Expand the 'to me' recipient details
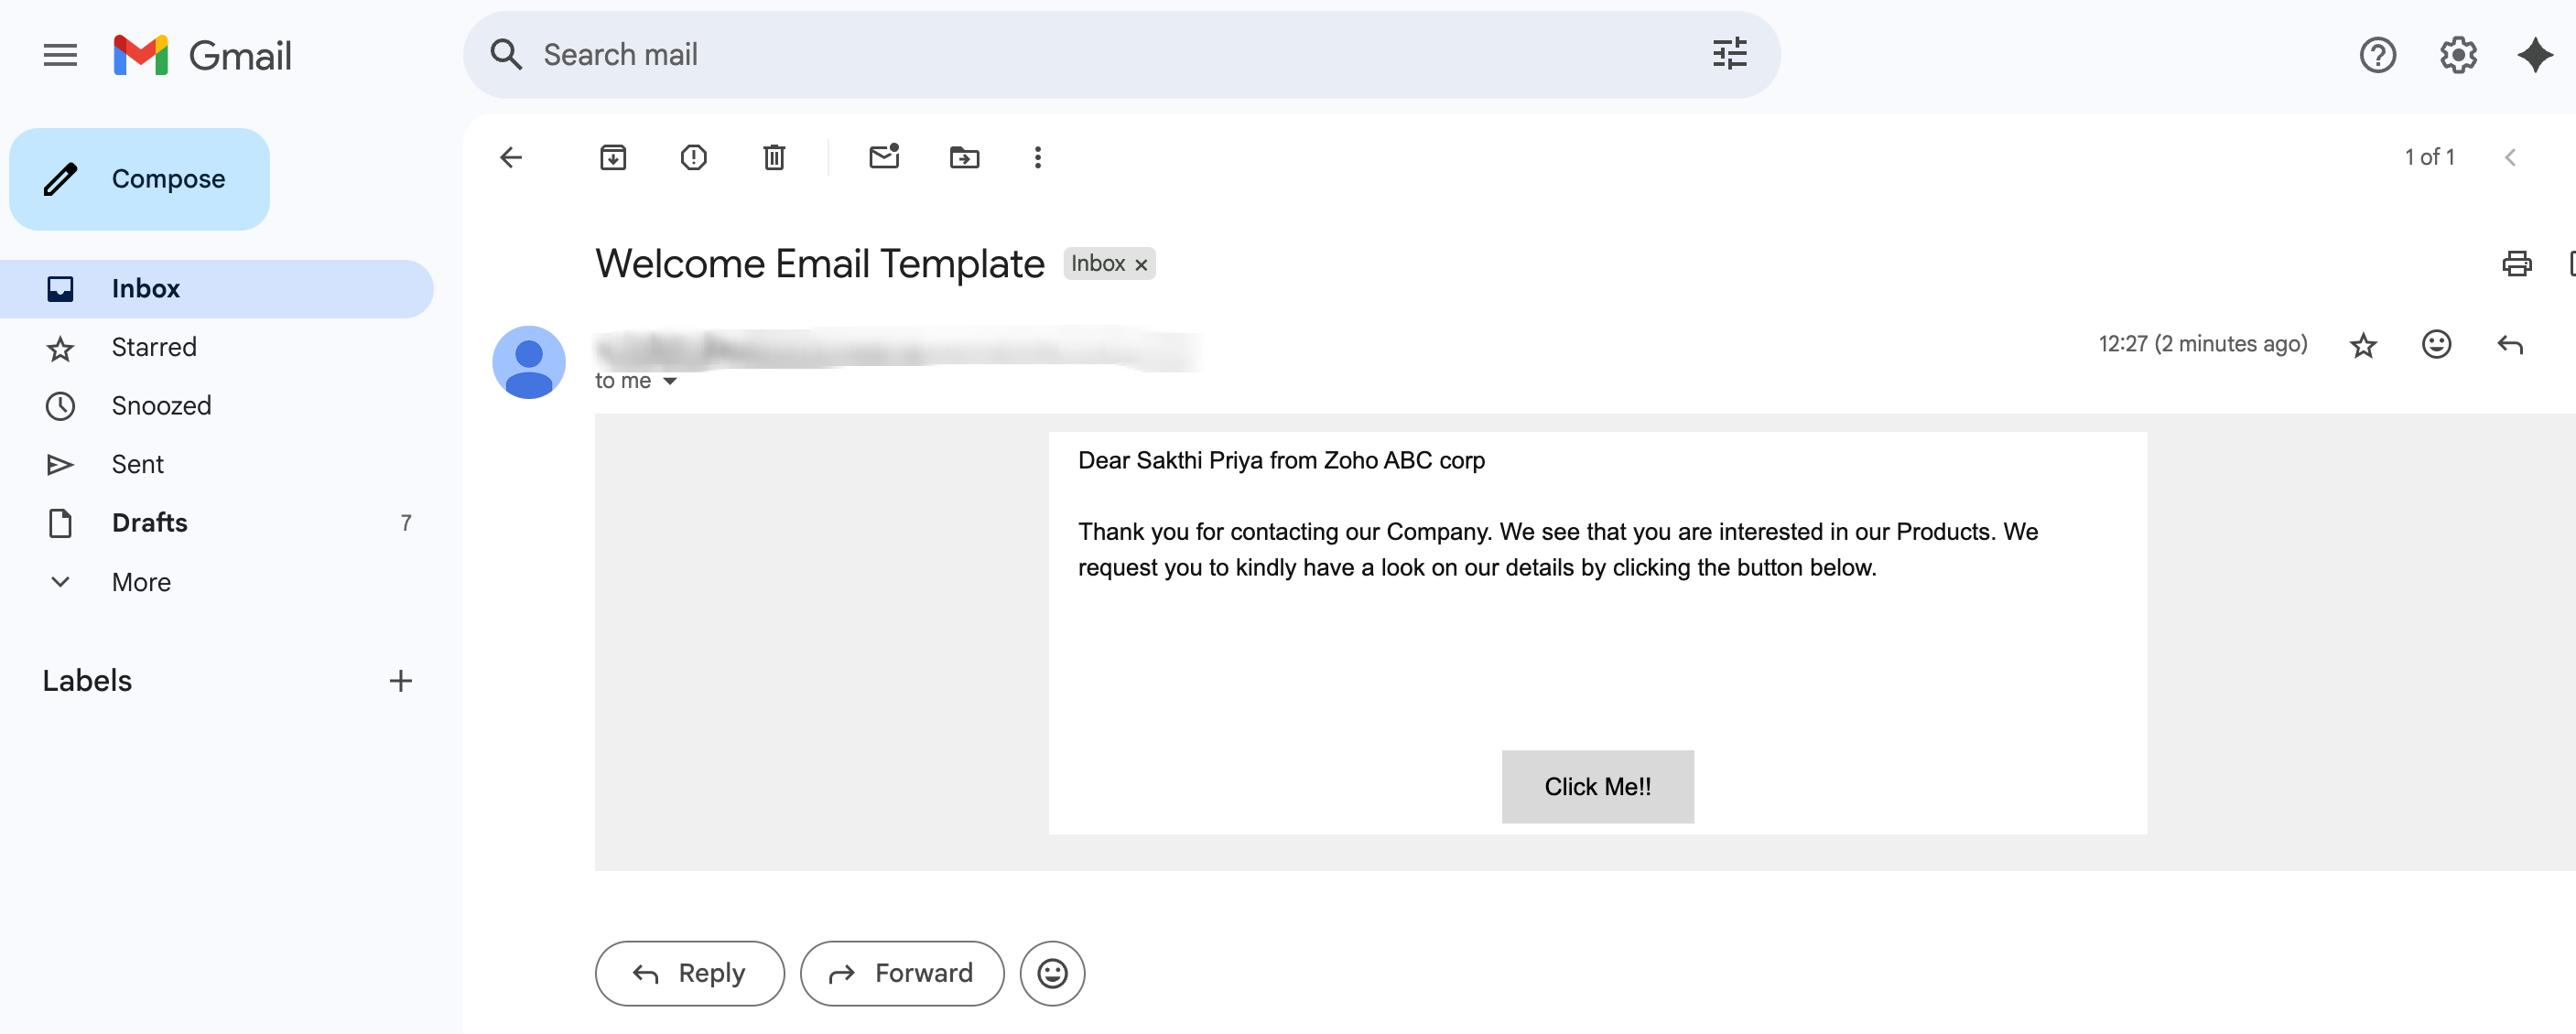2576x1034 pixels. coord(670,381)
